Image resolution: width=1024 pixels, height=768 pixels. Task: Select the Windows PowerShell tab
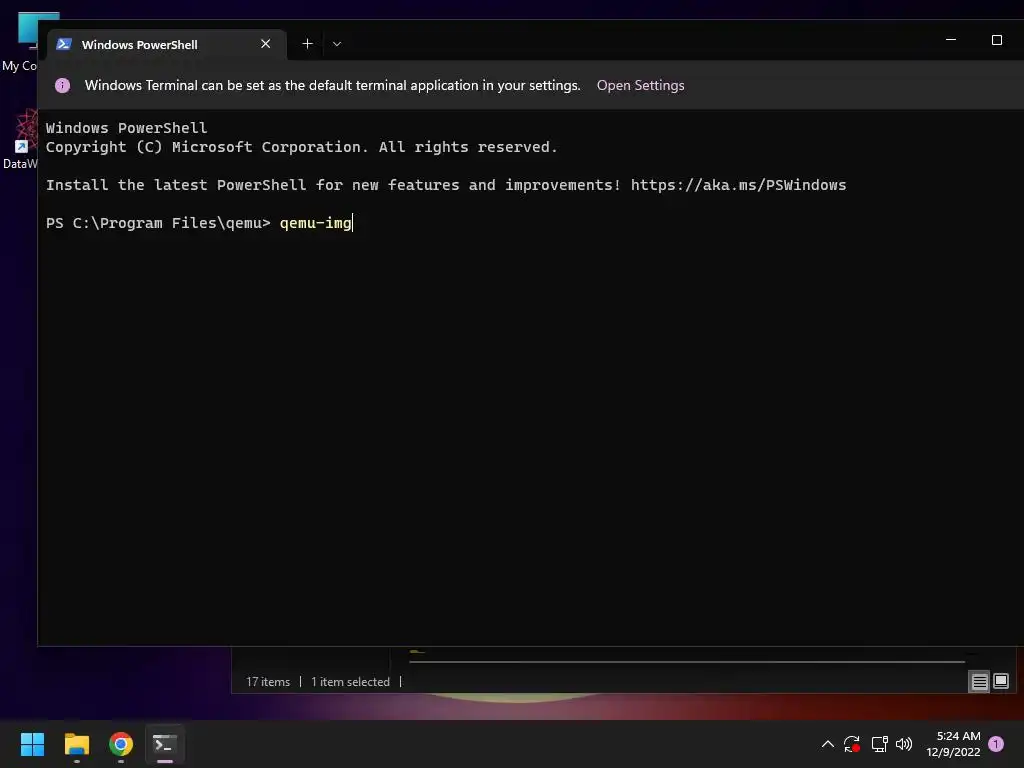[167, 44]
